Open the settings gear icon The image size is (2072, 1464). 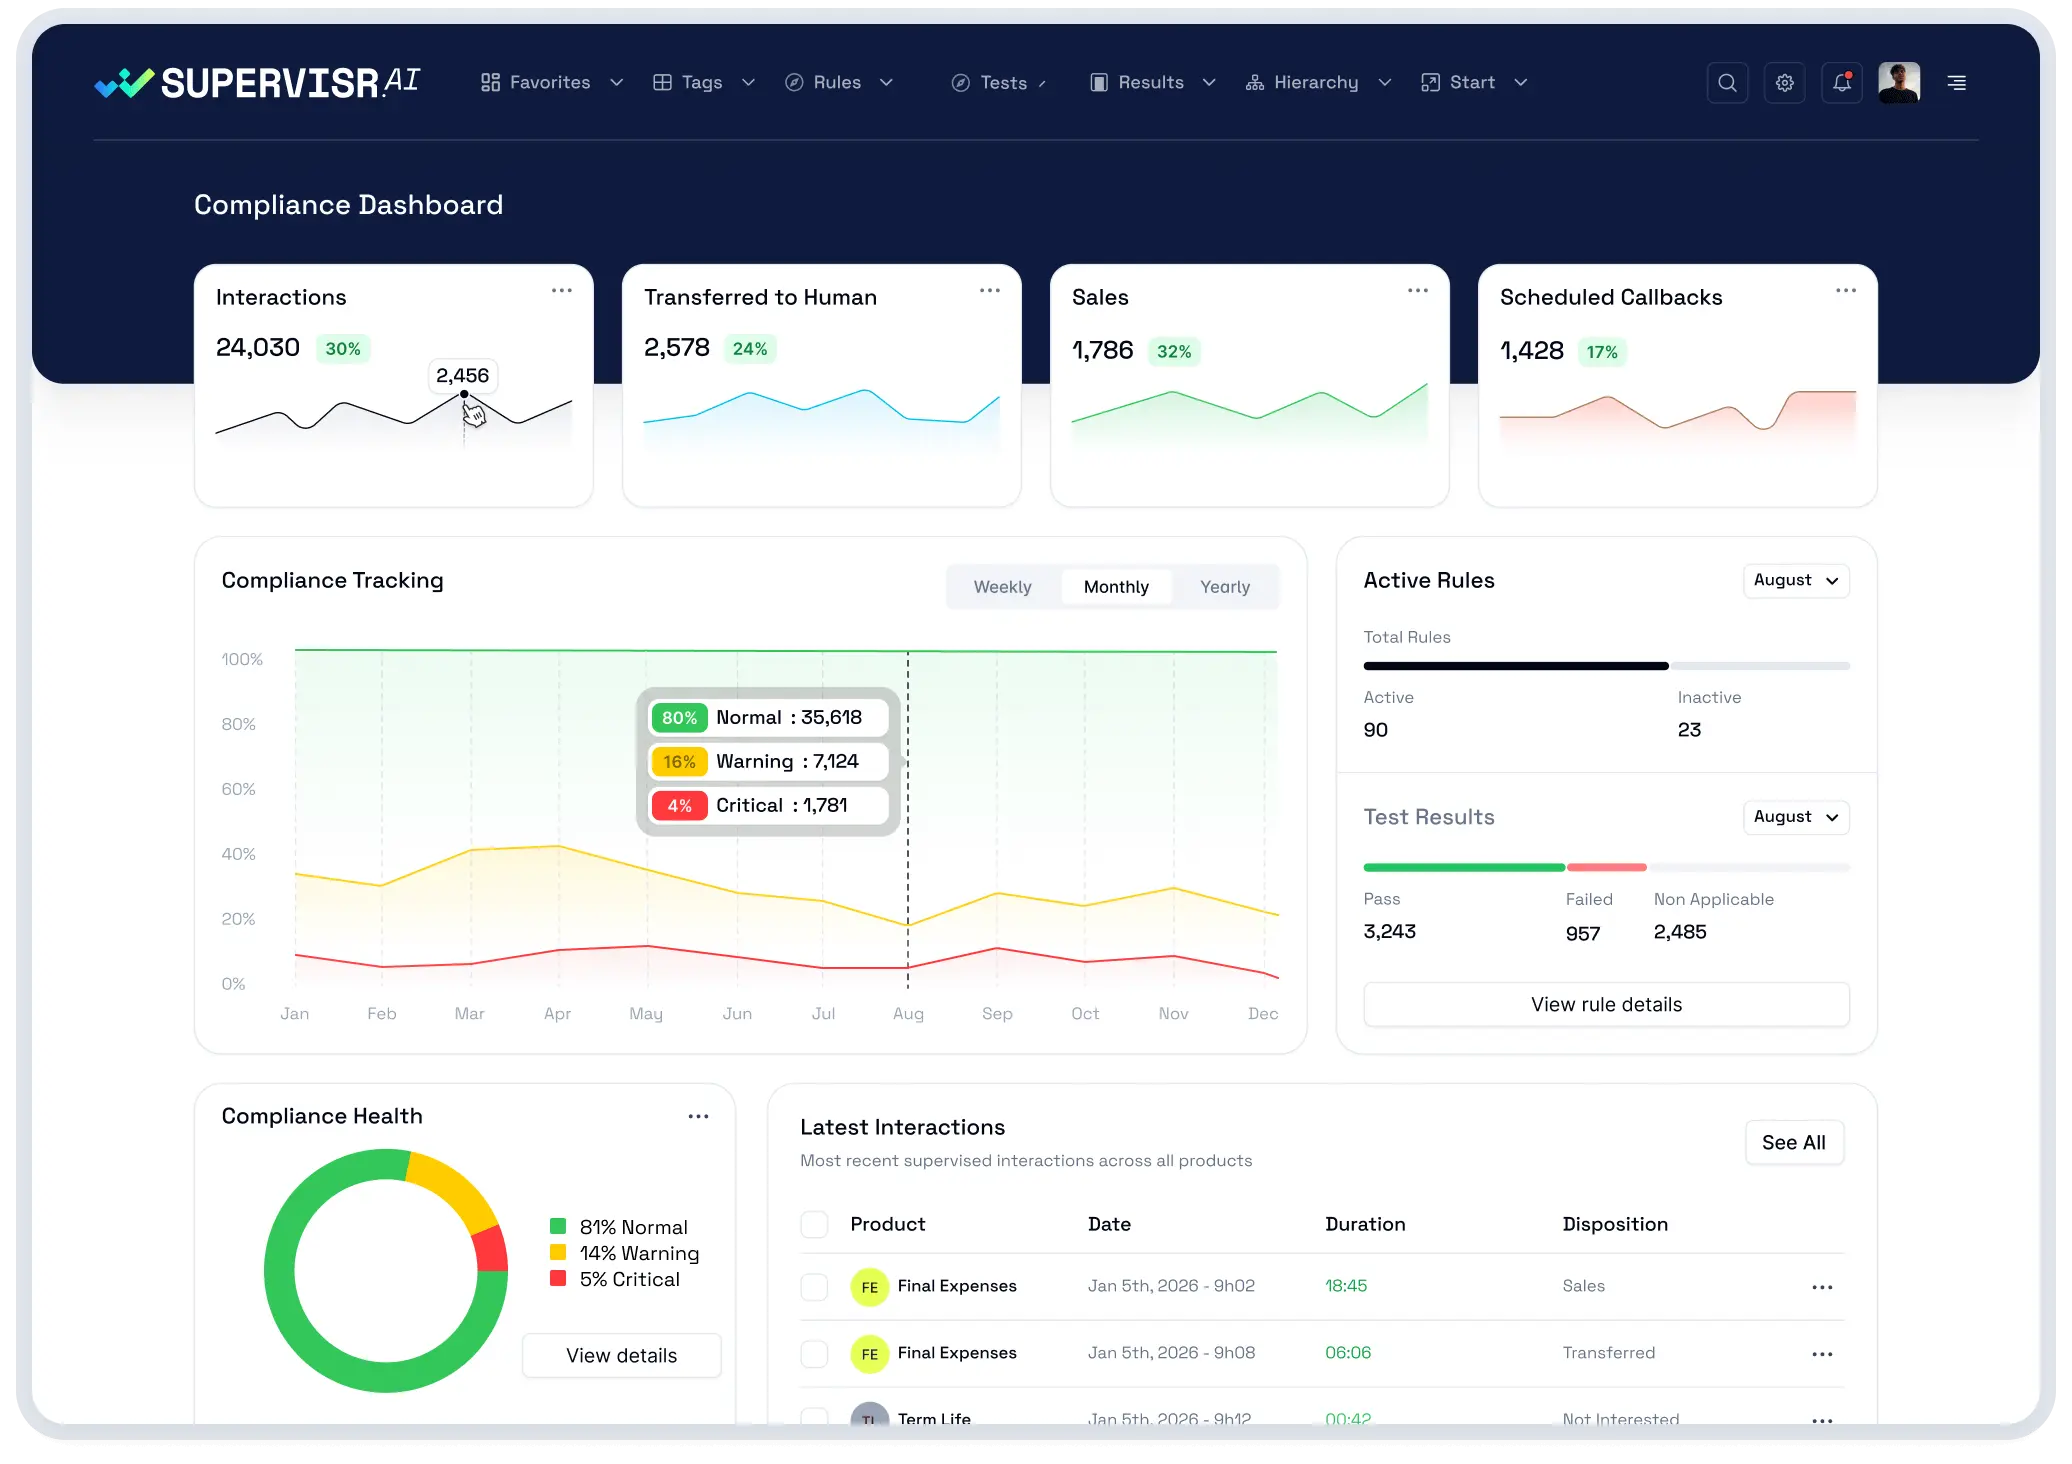[1784, 82]
